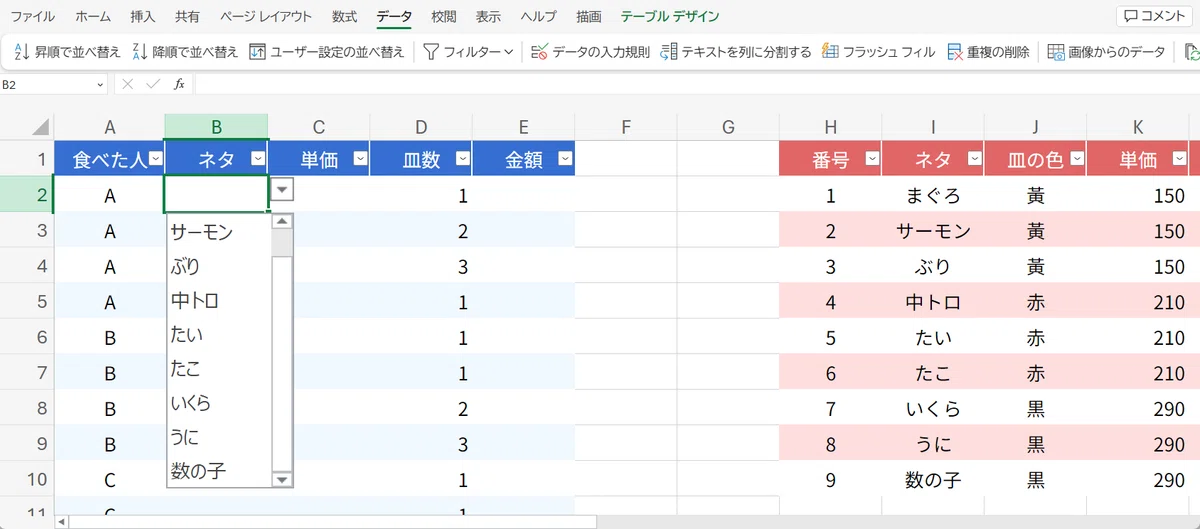Image resolution: width=1200 pixels, height=529 pixels.
Task: Choose 中トロ from the dropdown list
Action: [219, 300]
